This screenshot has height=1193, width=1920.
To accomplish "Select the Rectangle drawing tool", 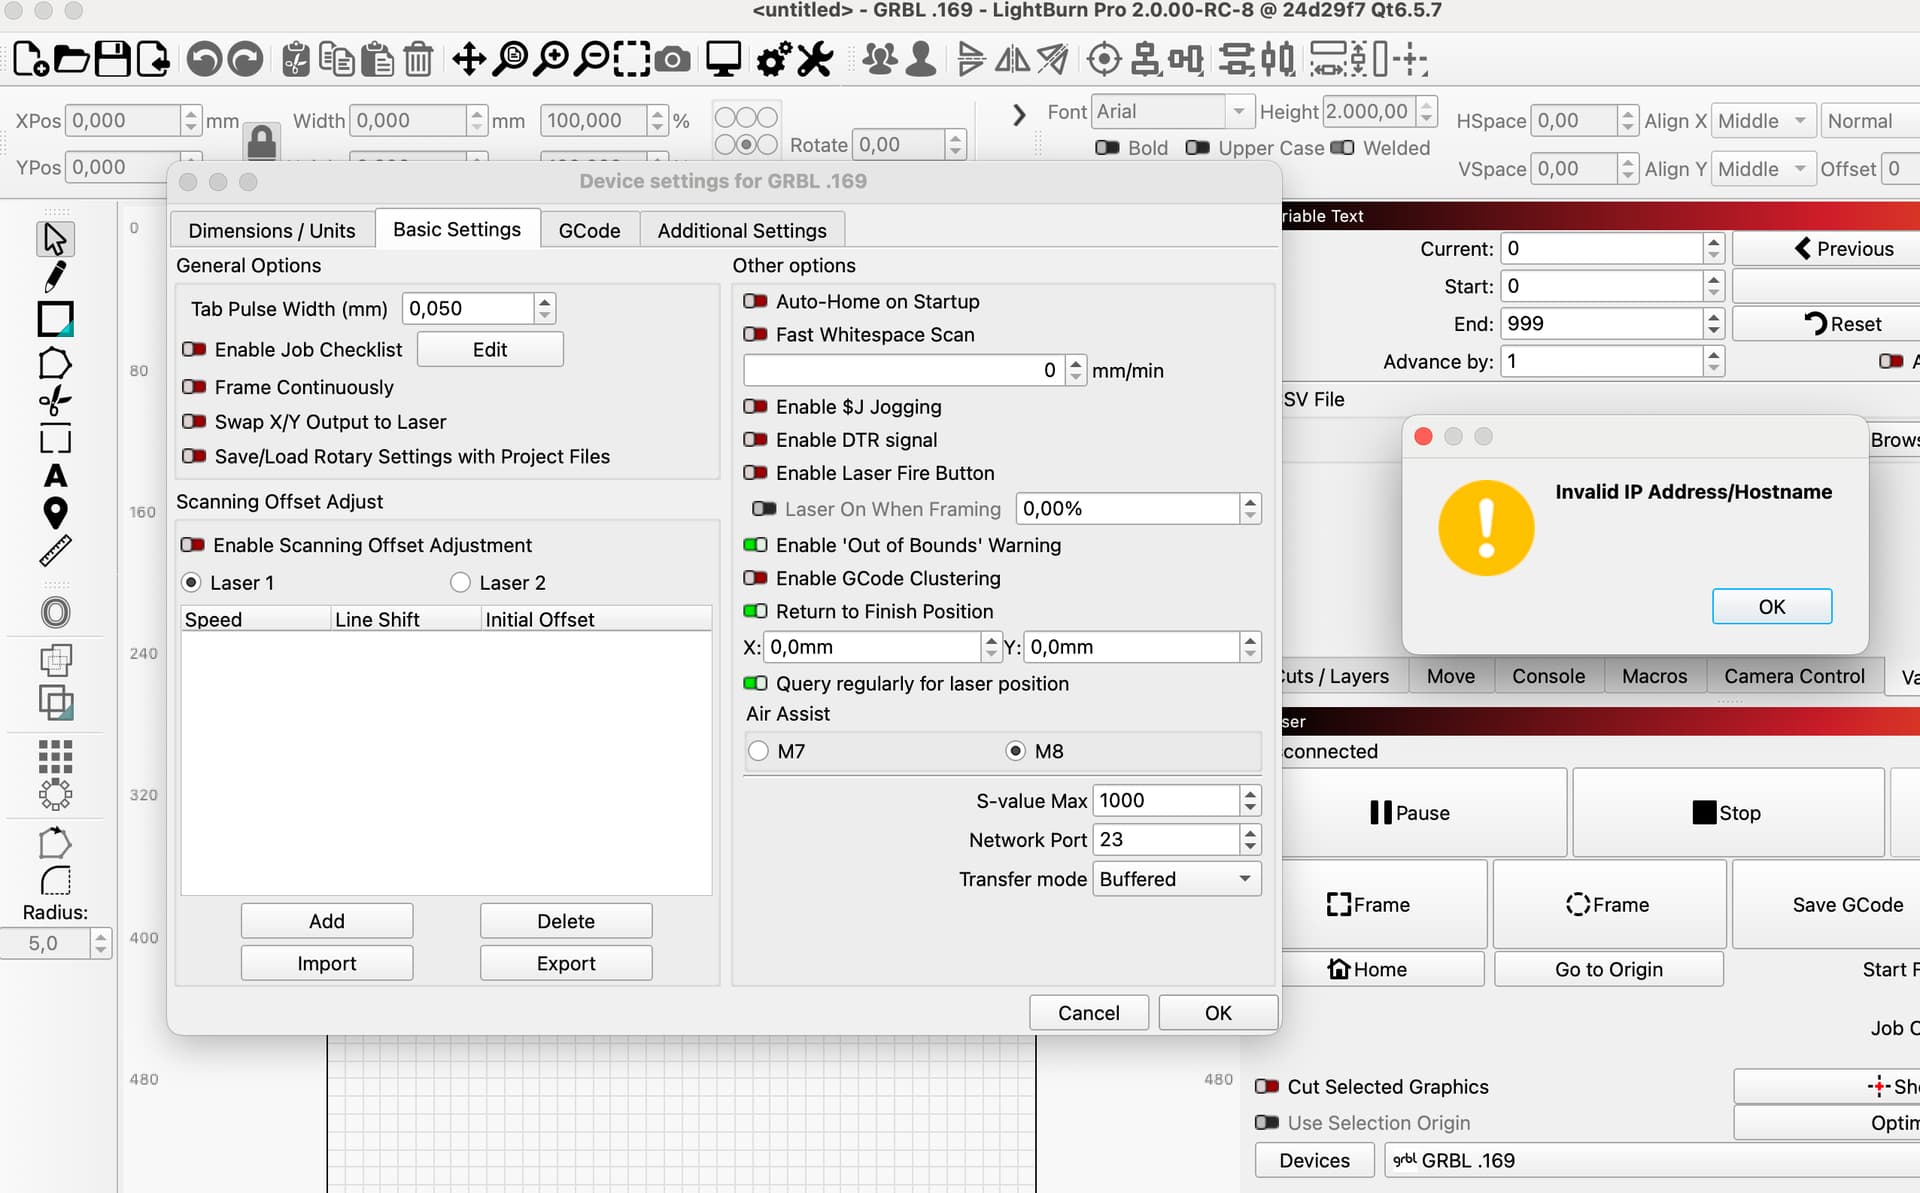I will click(x=55, y=319).
